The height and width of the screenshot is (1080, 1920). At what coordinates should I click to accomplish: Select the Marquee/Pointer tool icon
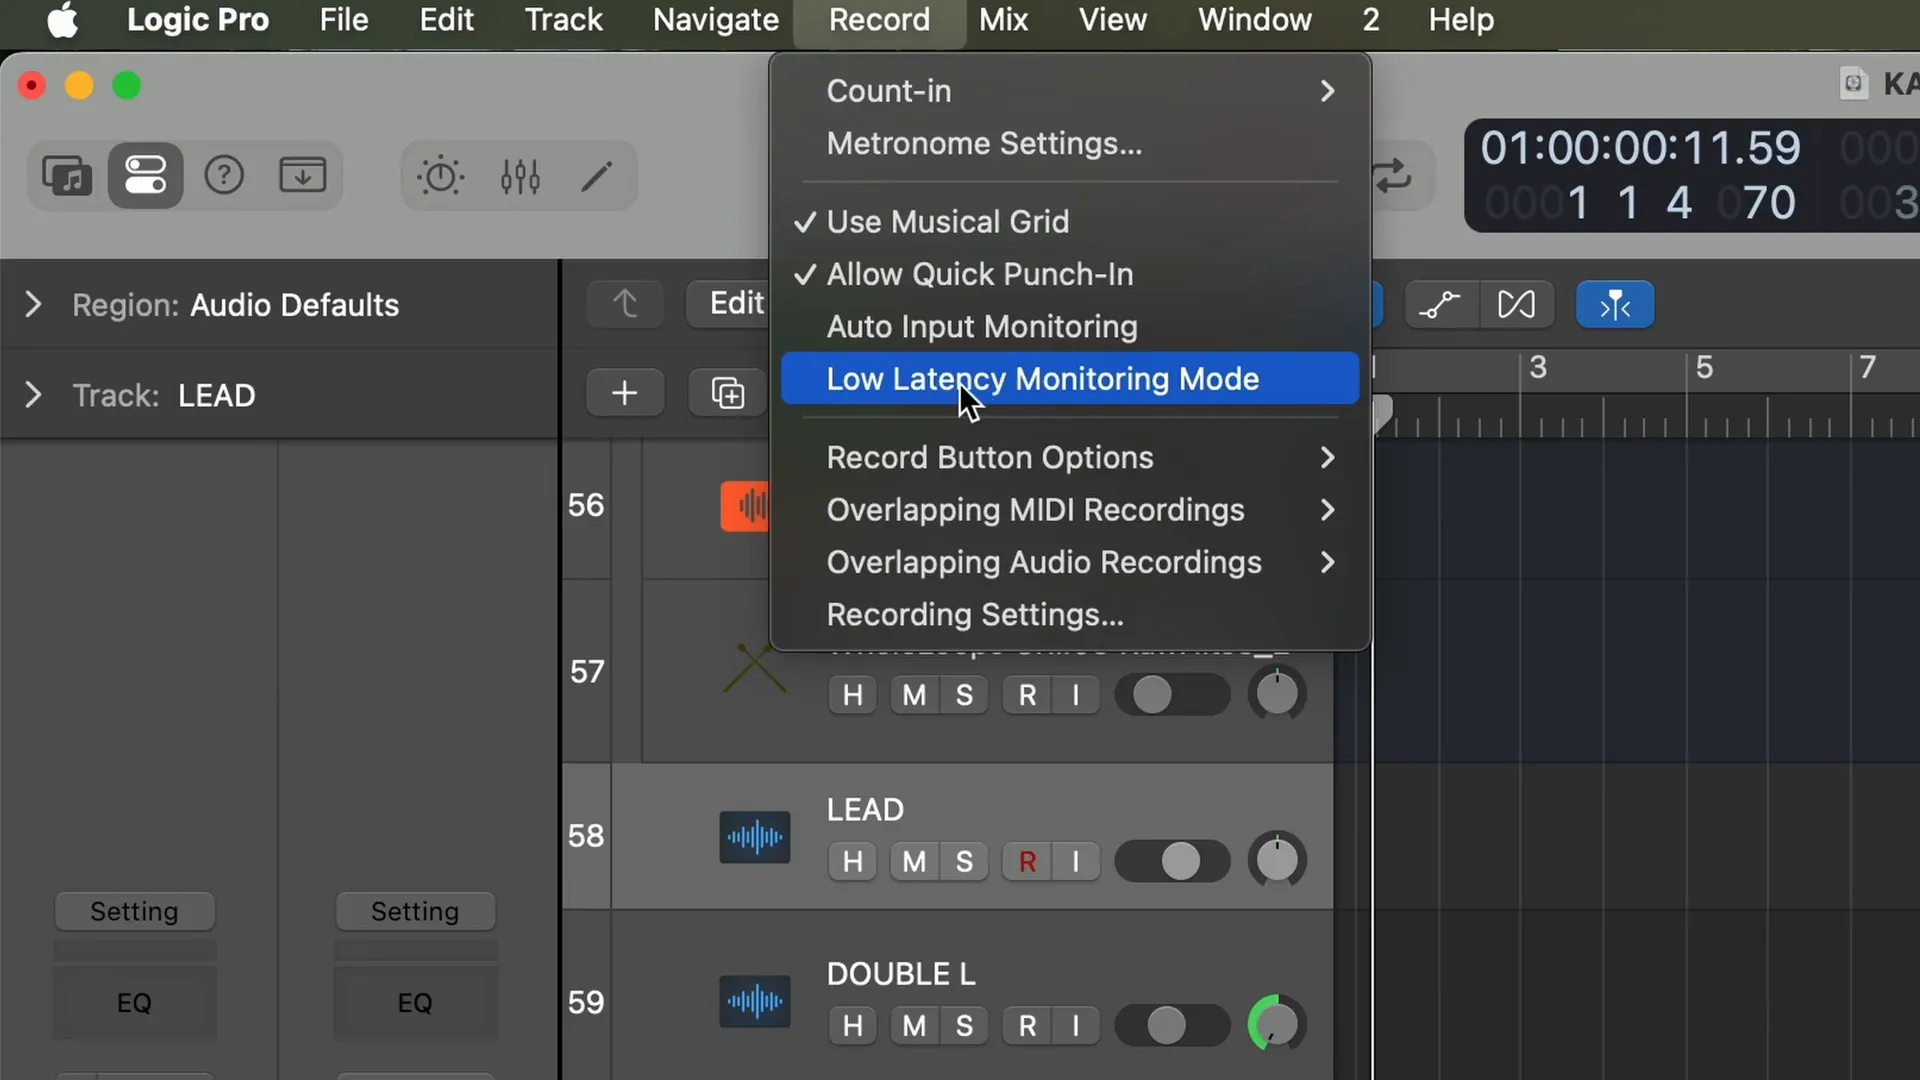point(1615,305)
